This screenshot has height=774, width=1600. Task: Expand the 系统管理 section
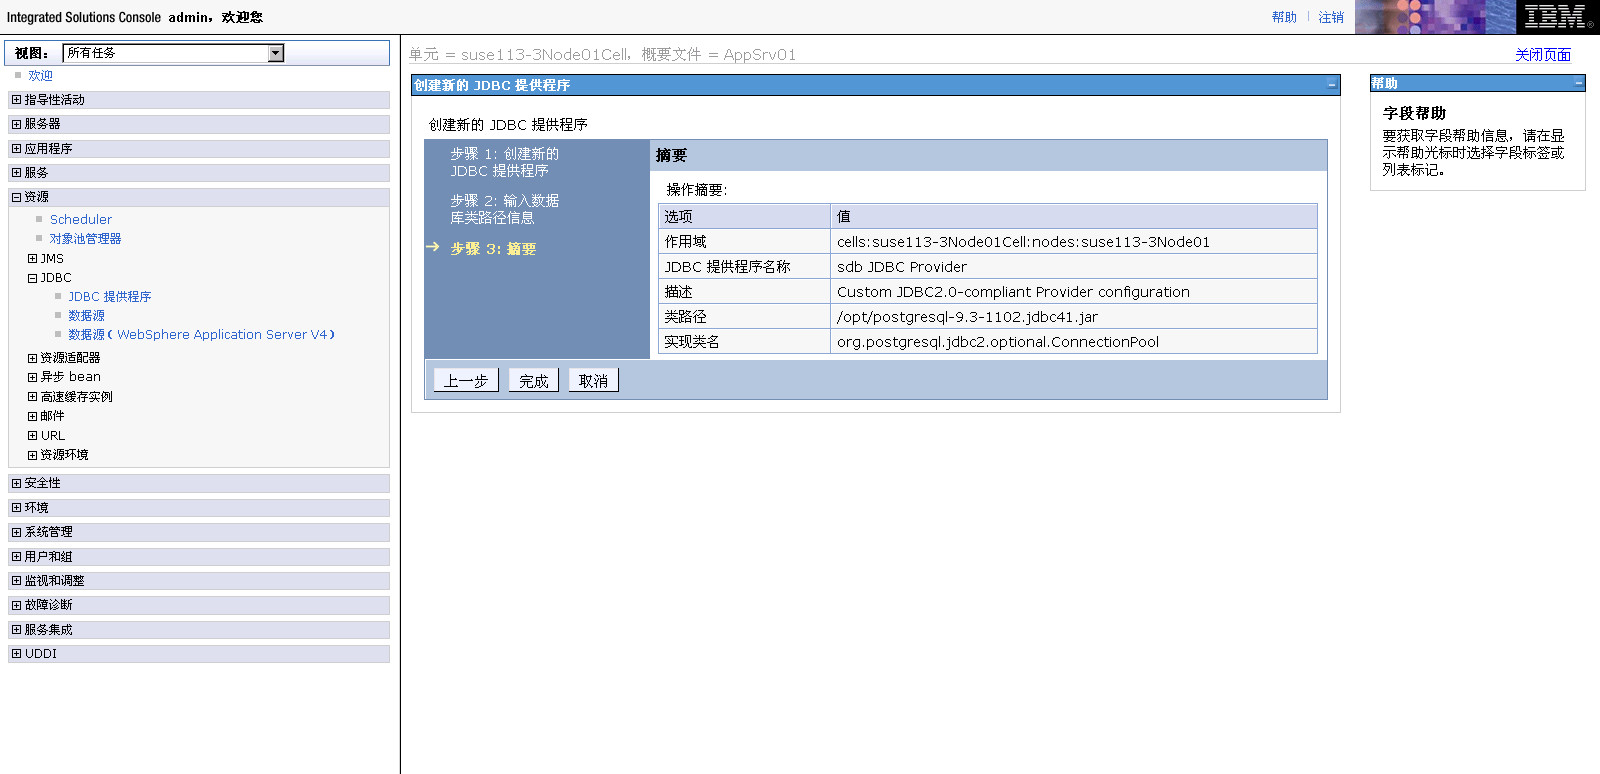(16, 532)
